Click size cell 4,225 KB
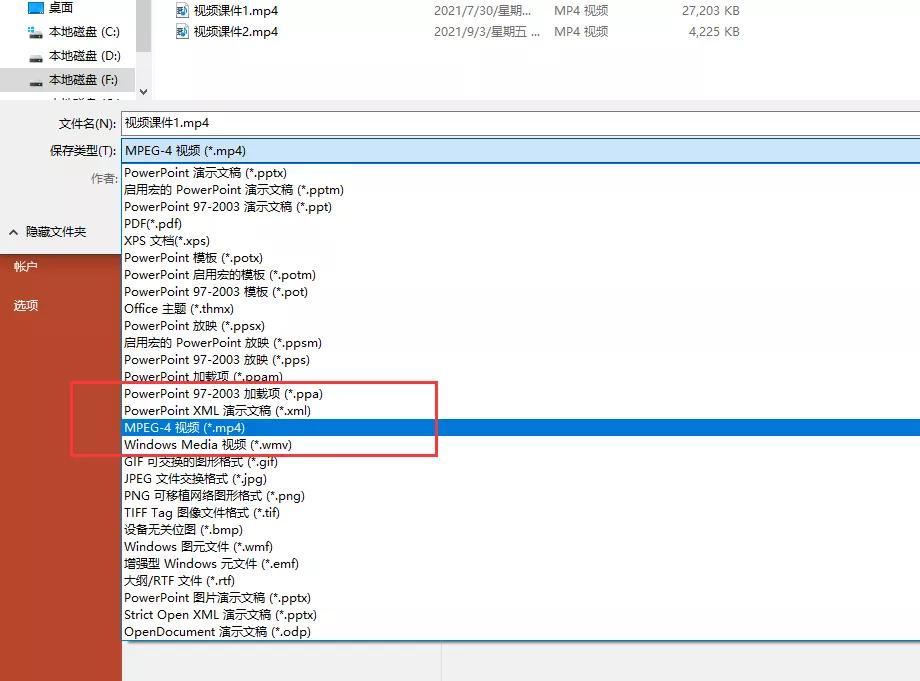 click(x=714, y=32)
